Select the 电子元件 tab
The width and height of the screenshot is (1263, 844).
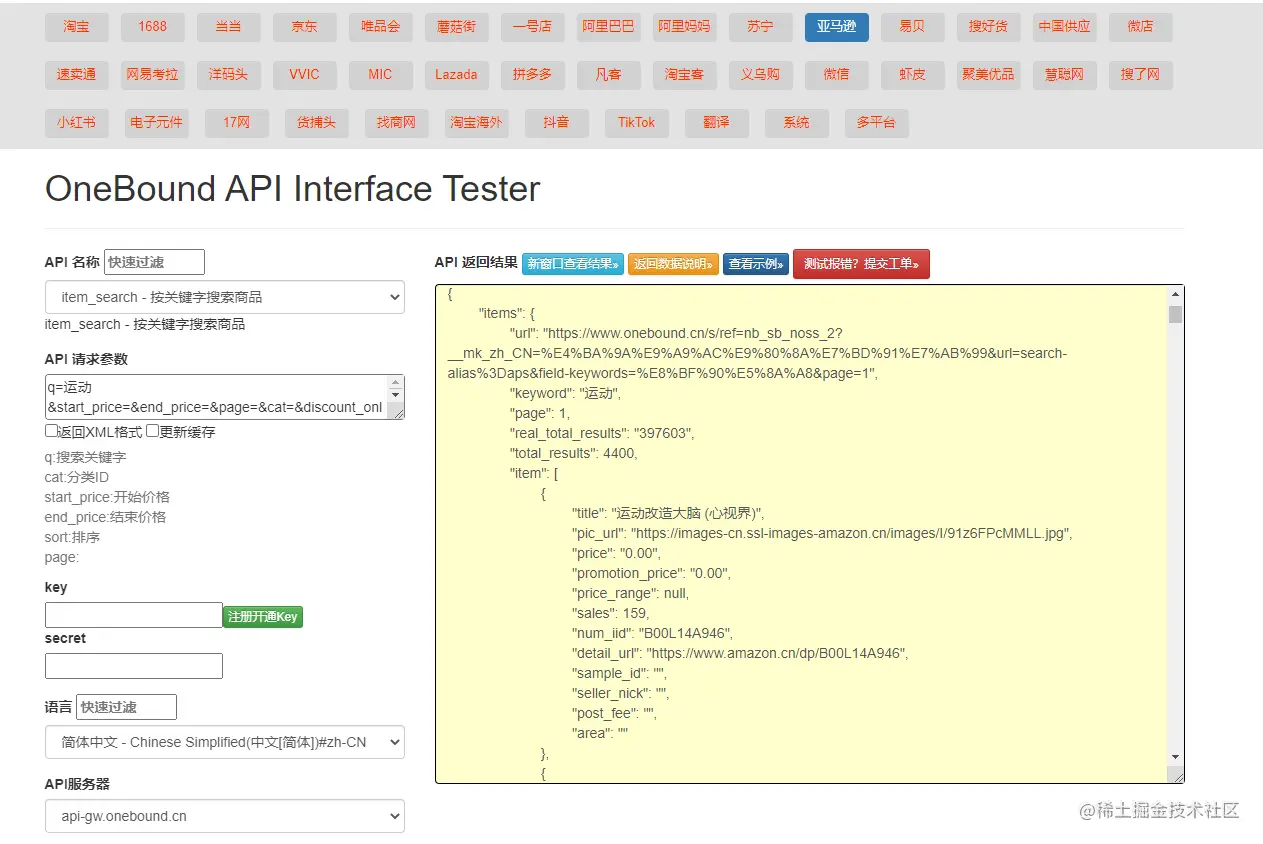157,123
